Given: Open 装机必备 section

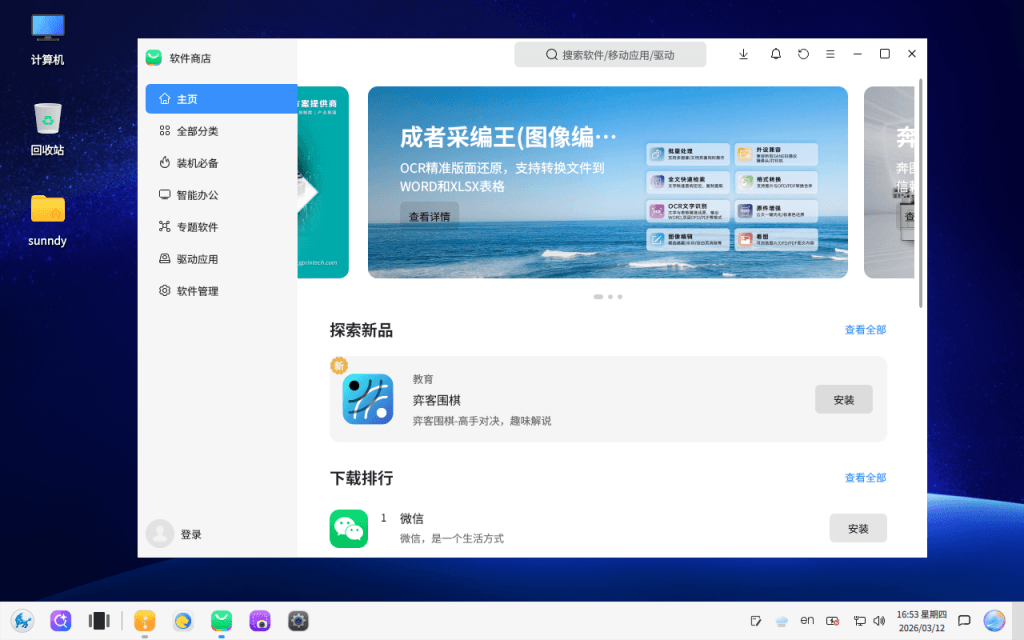Looking at the screenshot, I should 221,163.
